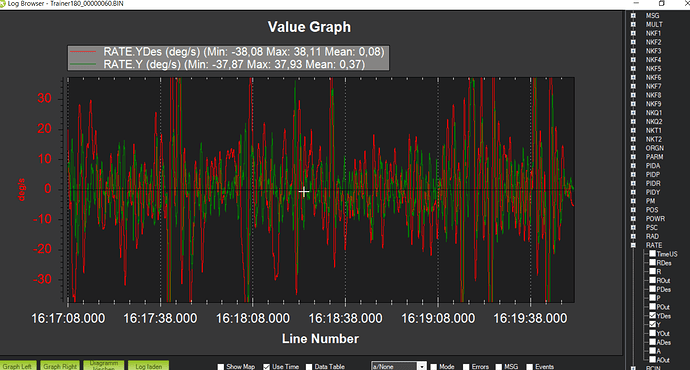690x370 pixels.
Task: Expand the NKF9 tree node
Action: click(633, 103)
